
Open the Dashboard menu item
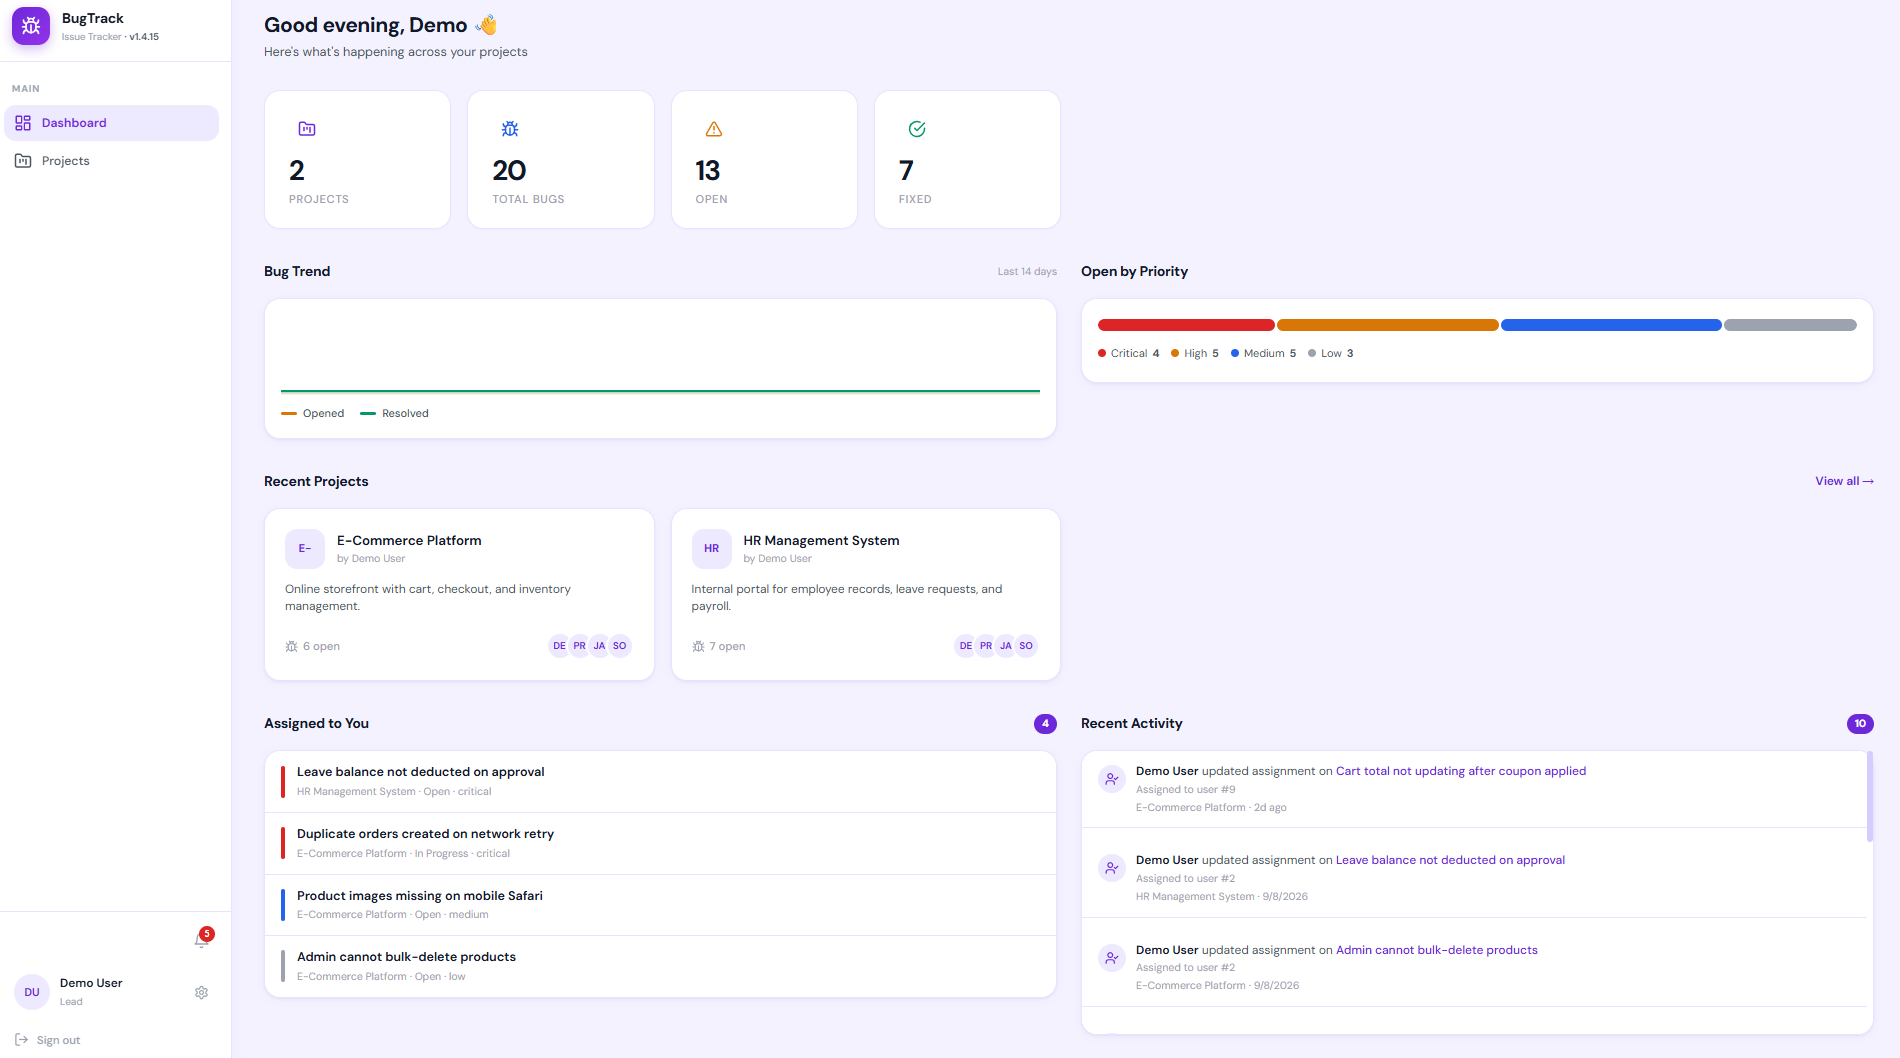pyautogui.click(x=111, y=123)
